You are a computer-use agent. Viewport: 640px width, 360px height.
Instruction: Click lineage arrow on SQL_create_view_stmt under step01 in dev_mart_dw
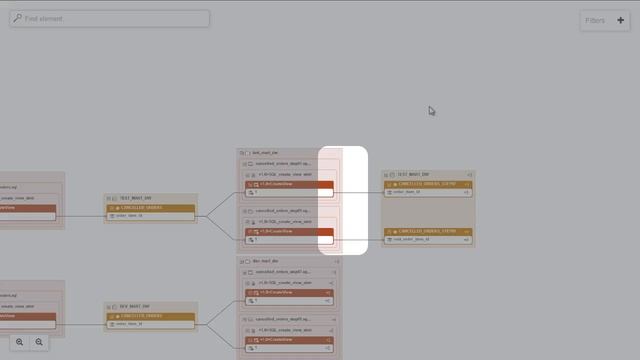pos(331,283)
